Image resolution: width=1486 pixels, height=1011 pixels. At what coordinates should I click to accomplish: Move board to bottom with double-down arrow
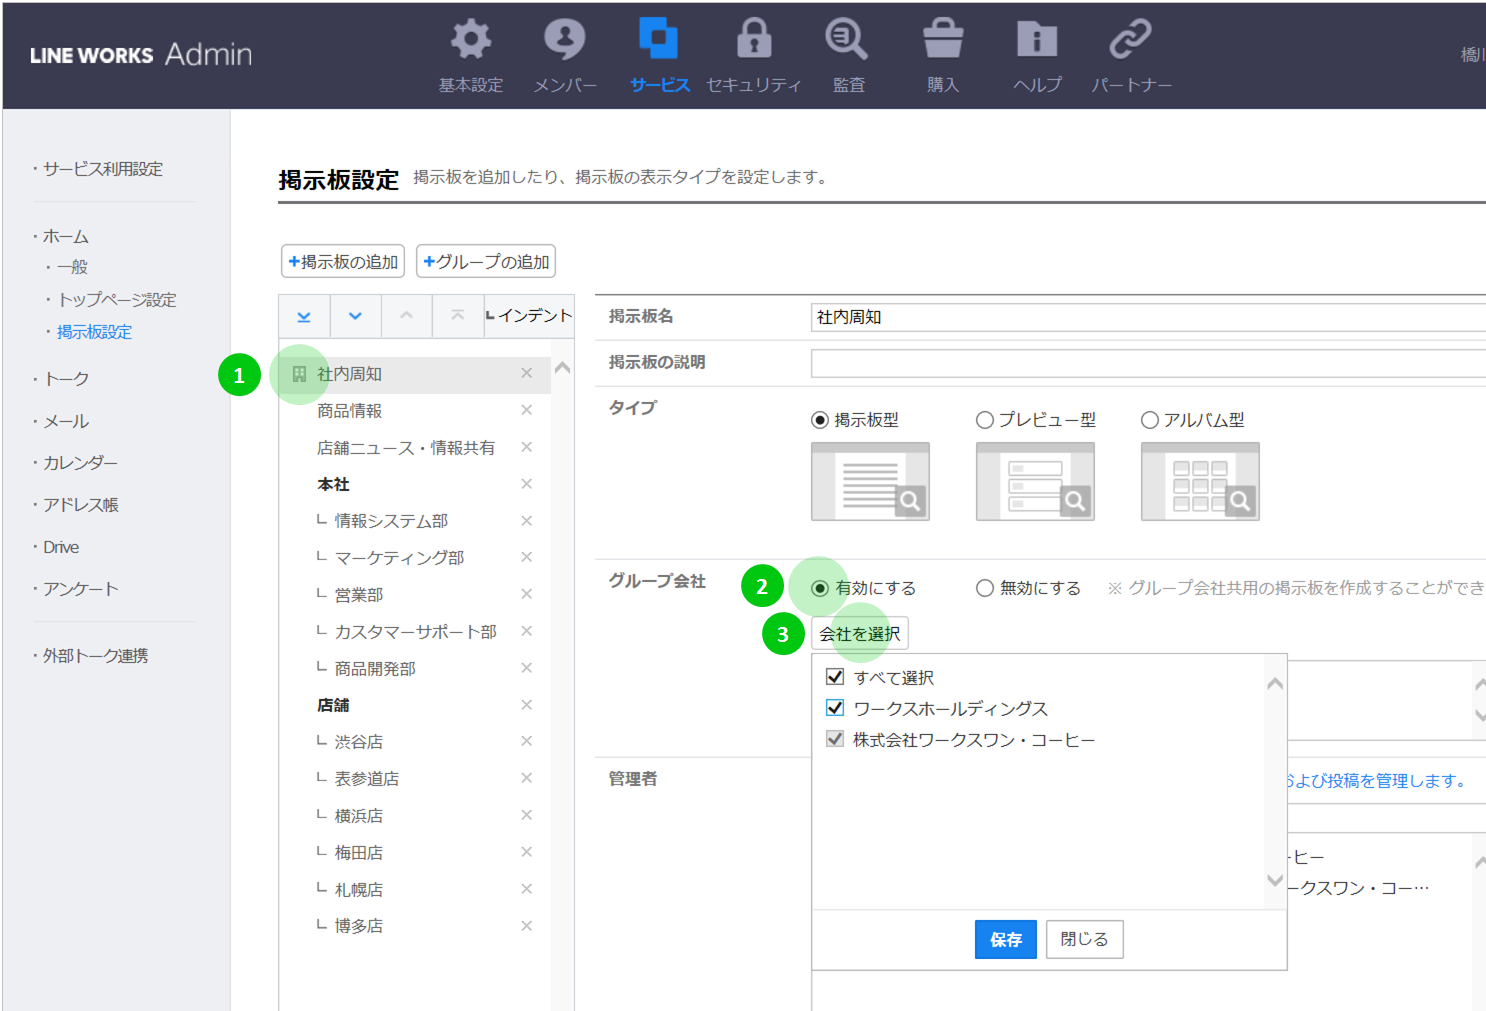coord(304,316)
